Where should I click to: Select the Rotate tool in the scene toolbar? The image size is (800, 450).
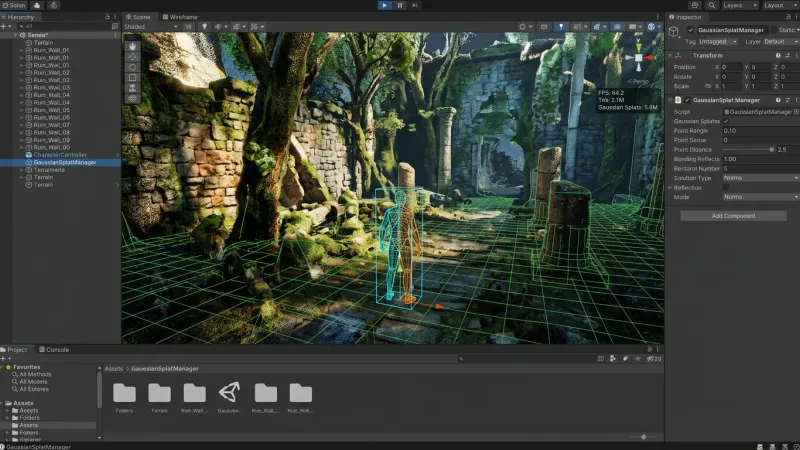point(133,67)
